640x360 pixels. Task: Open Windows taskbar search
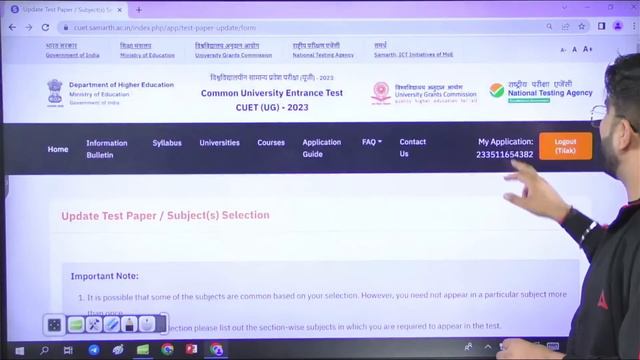click(x=44, y=350)
